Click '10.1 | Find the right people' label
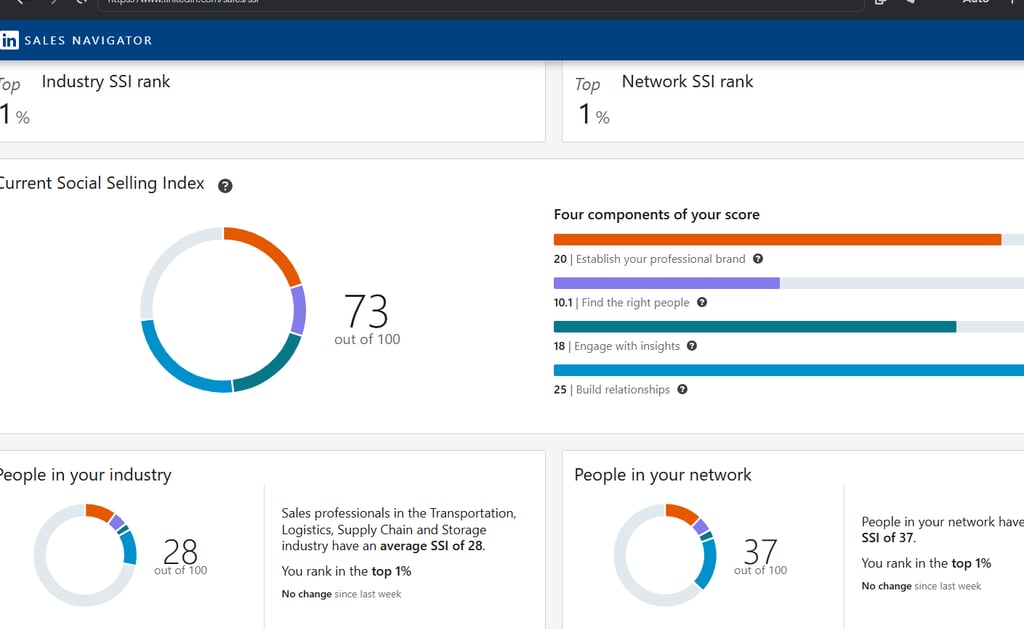The width and height of the screenshot is (1024, 629). tap(621, 302)
